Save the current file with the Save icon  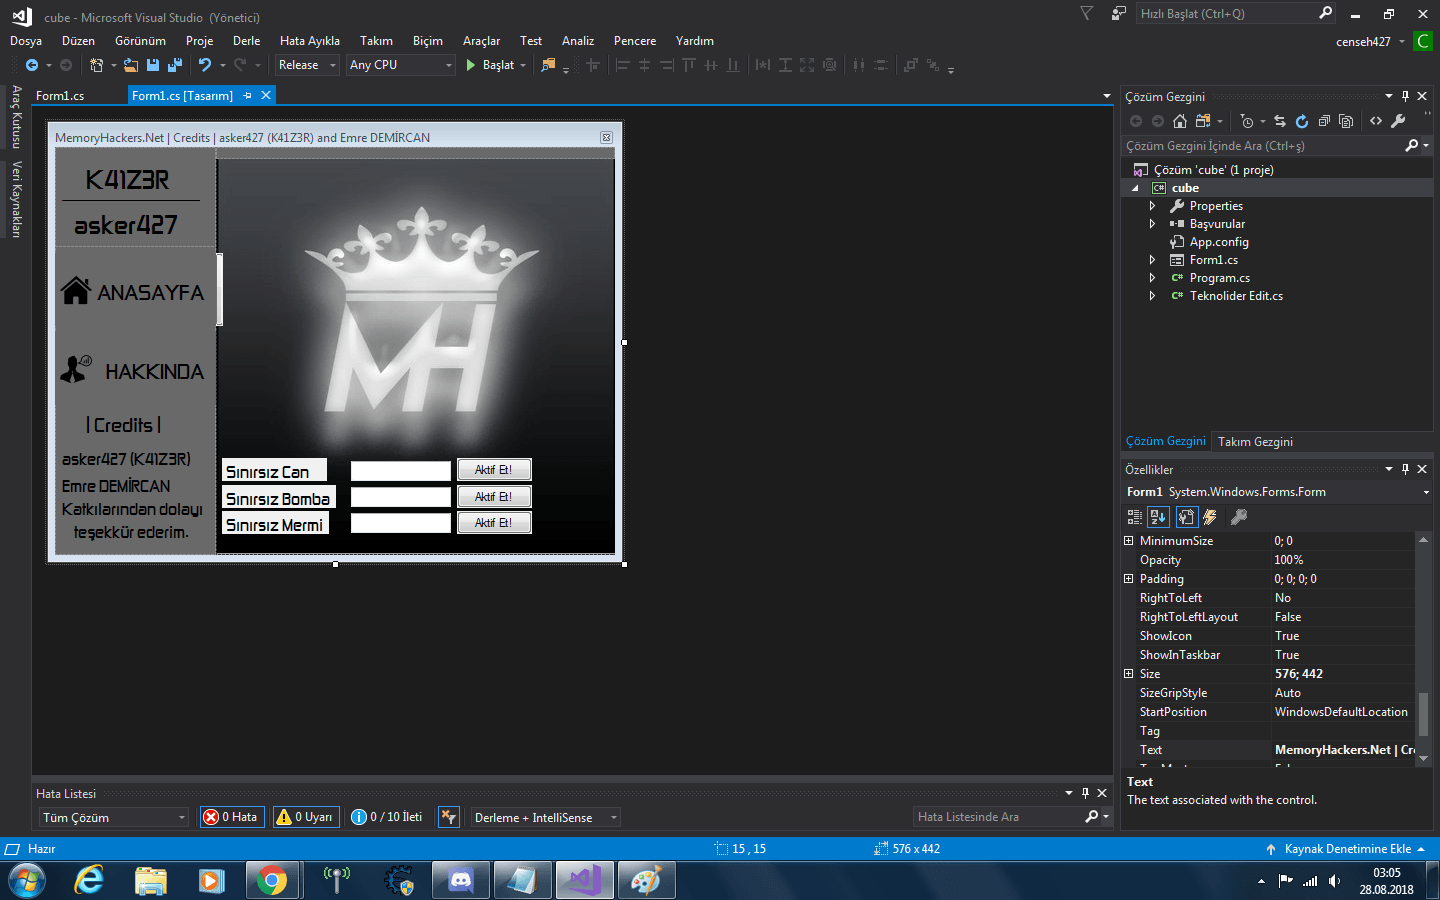click(x=153, y=65)
